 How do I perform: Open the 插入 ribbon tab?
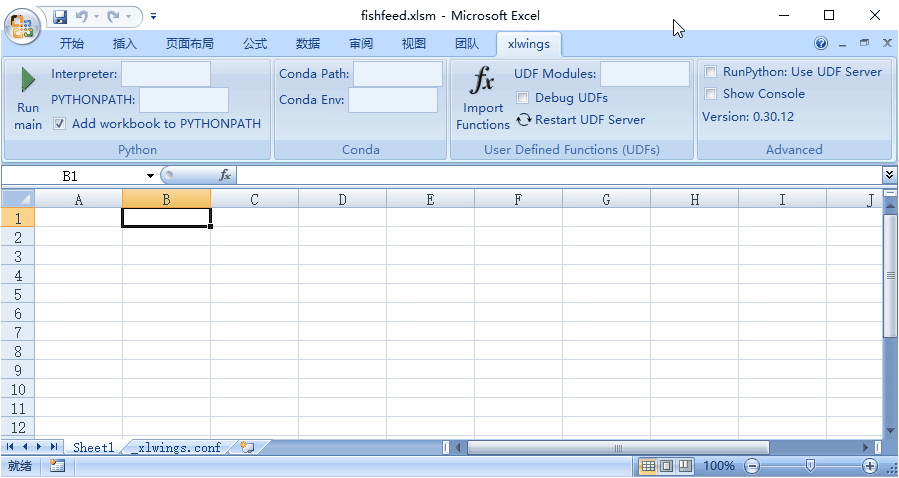click(x=124, y=44)
